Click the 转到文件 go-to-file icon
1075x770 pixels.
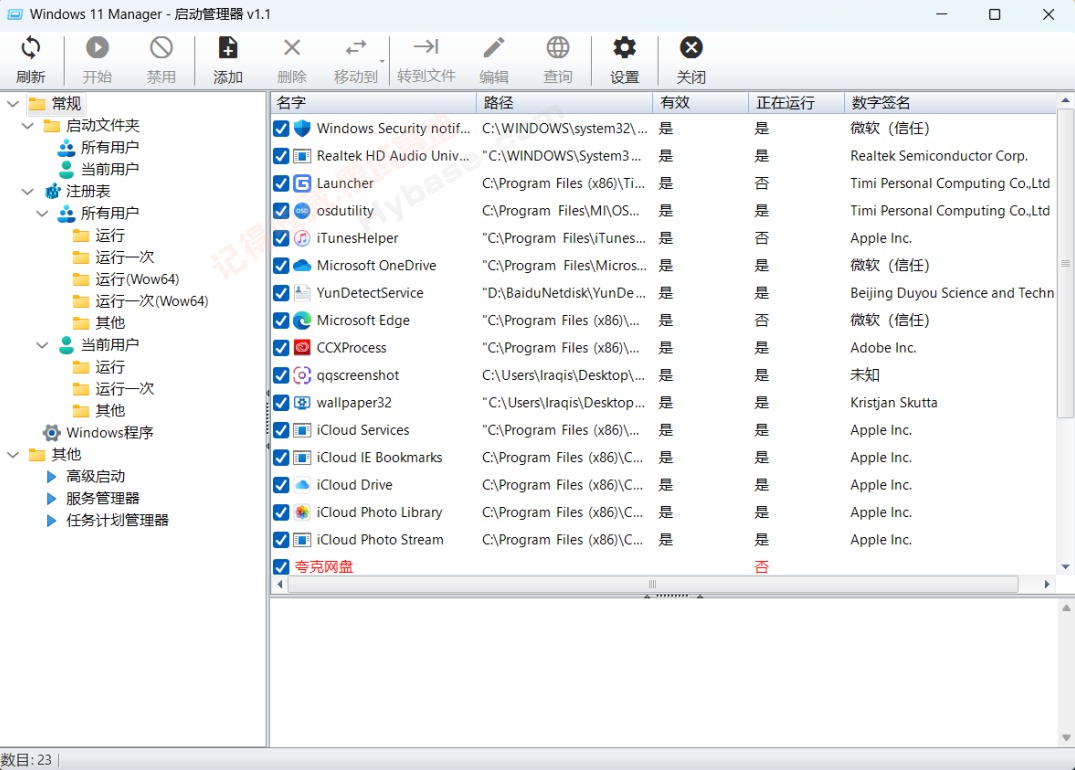pos(426,47)
